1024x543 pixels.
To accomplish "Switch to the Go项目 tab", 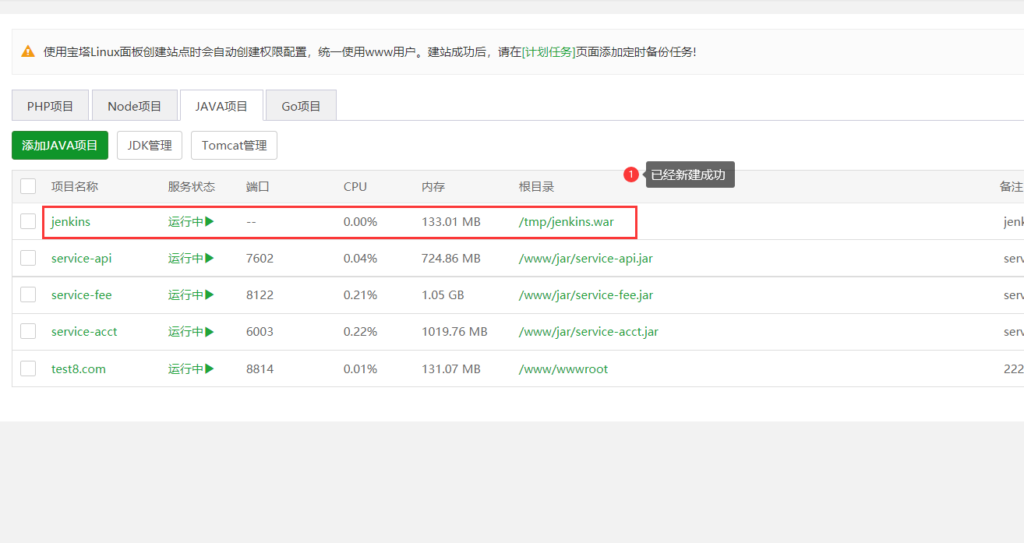I will click(x=301, y=106).
